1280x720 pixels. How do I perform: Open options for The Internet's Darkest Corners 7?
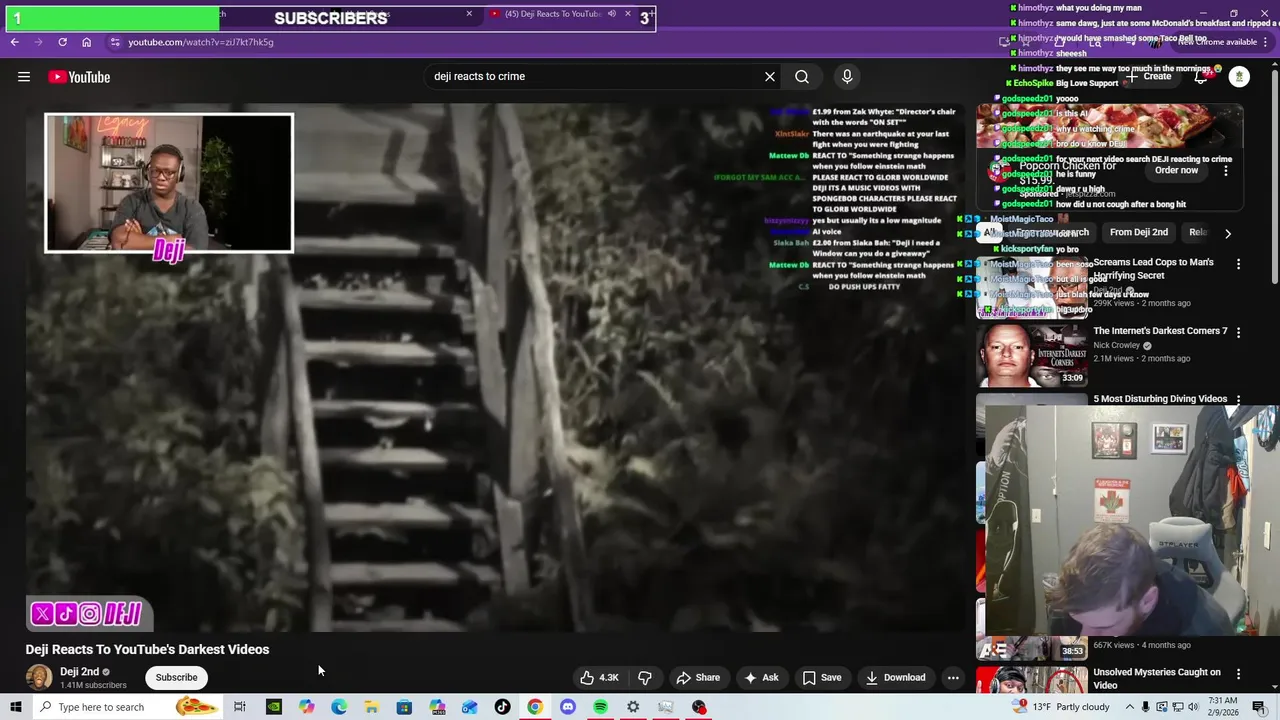point(1238,332)
